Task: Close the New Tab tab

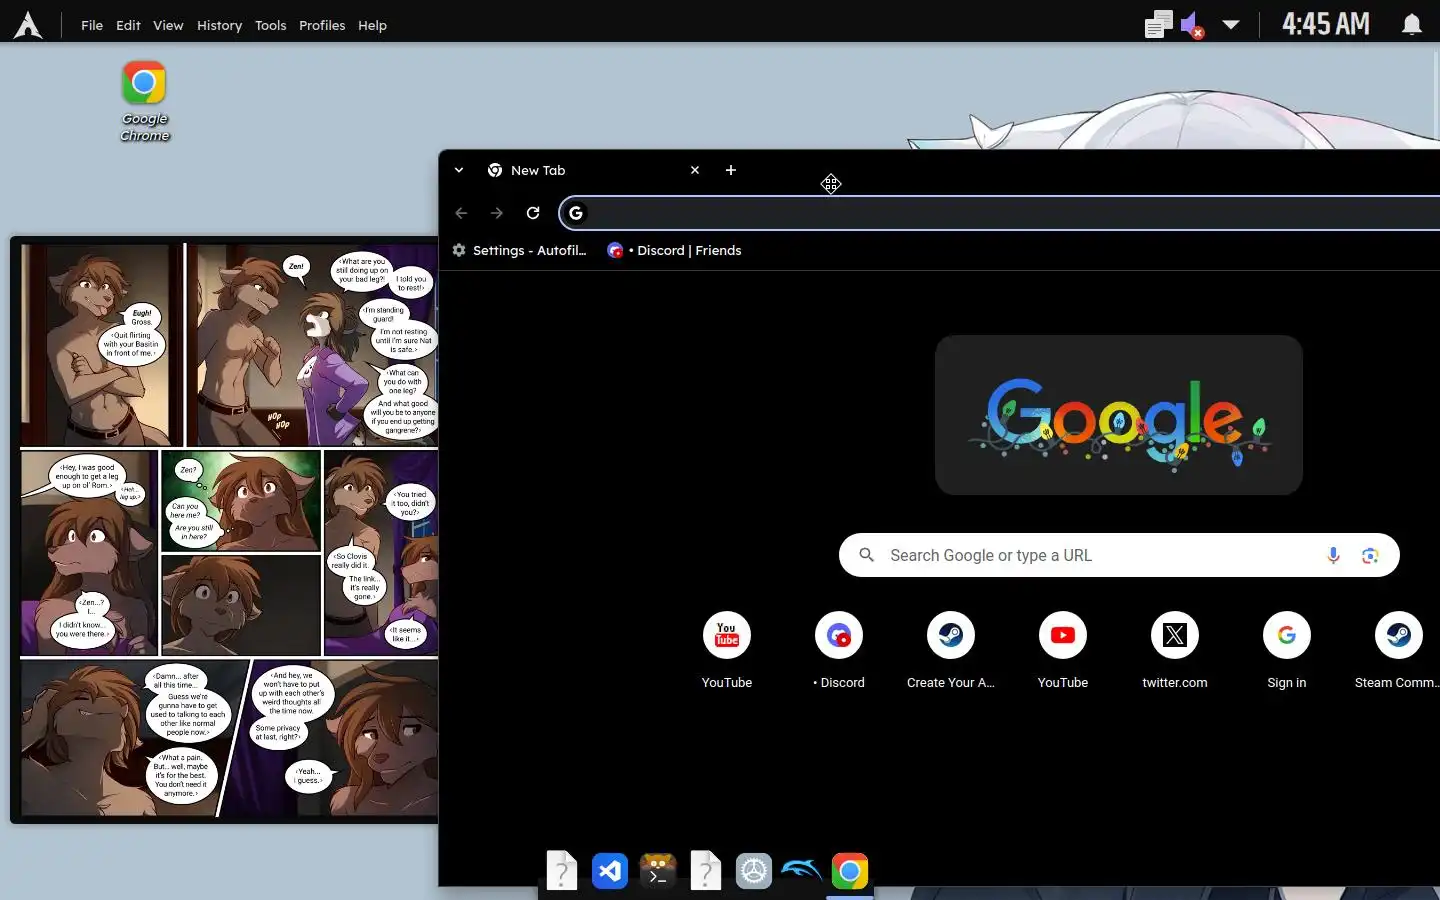Action: point(695,170)
